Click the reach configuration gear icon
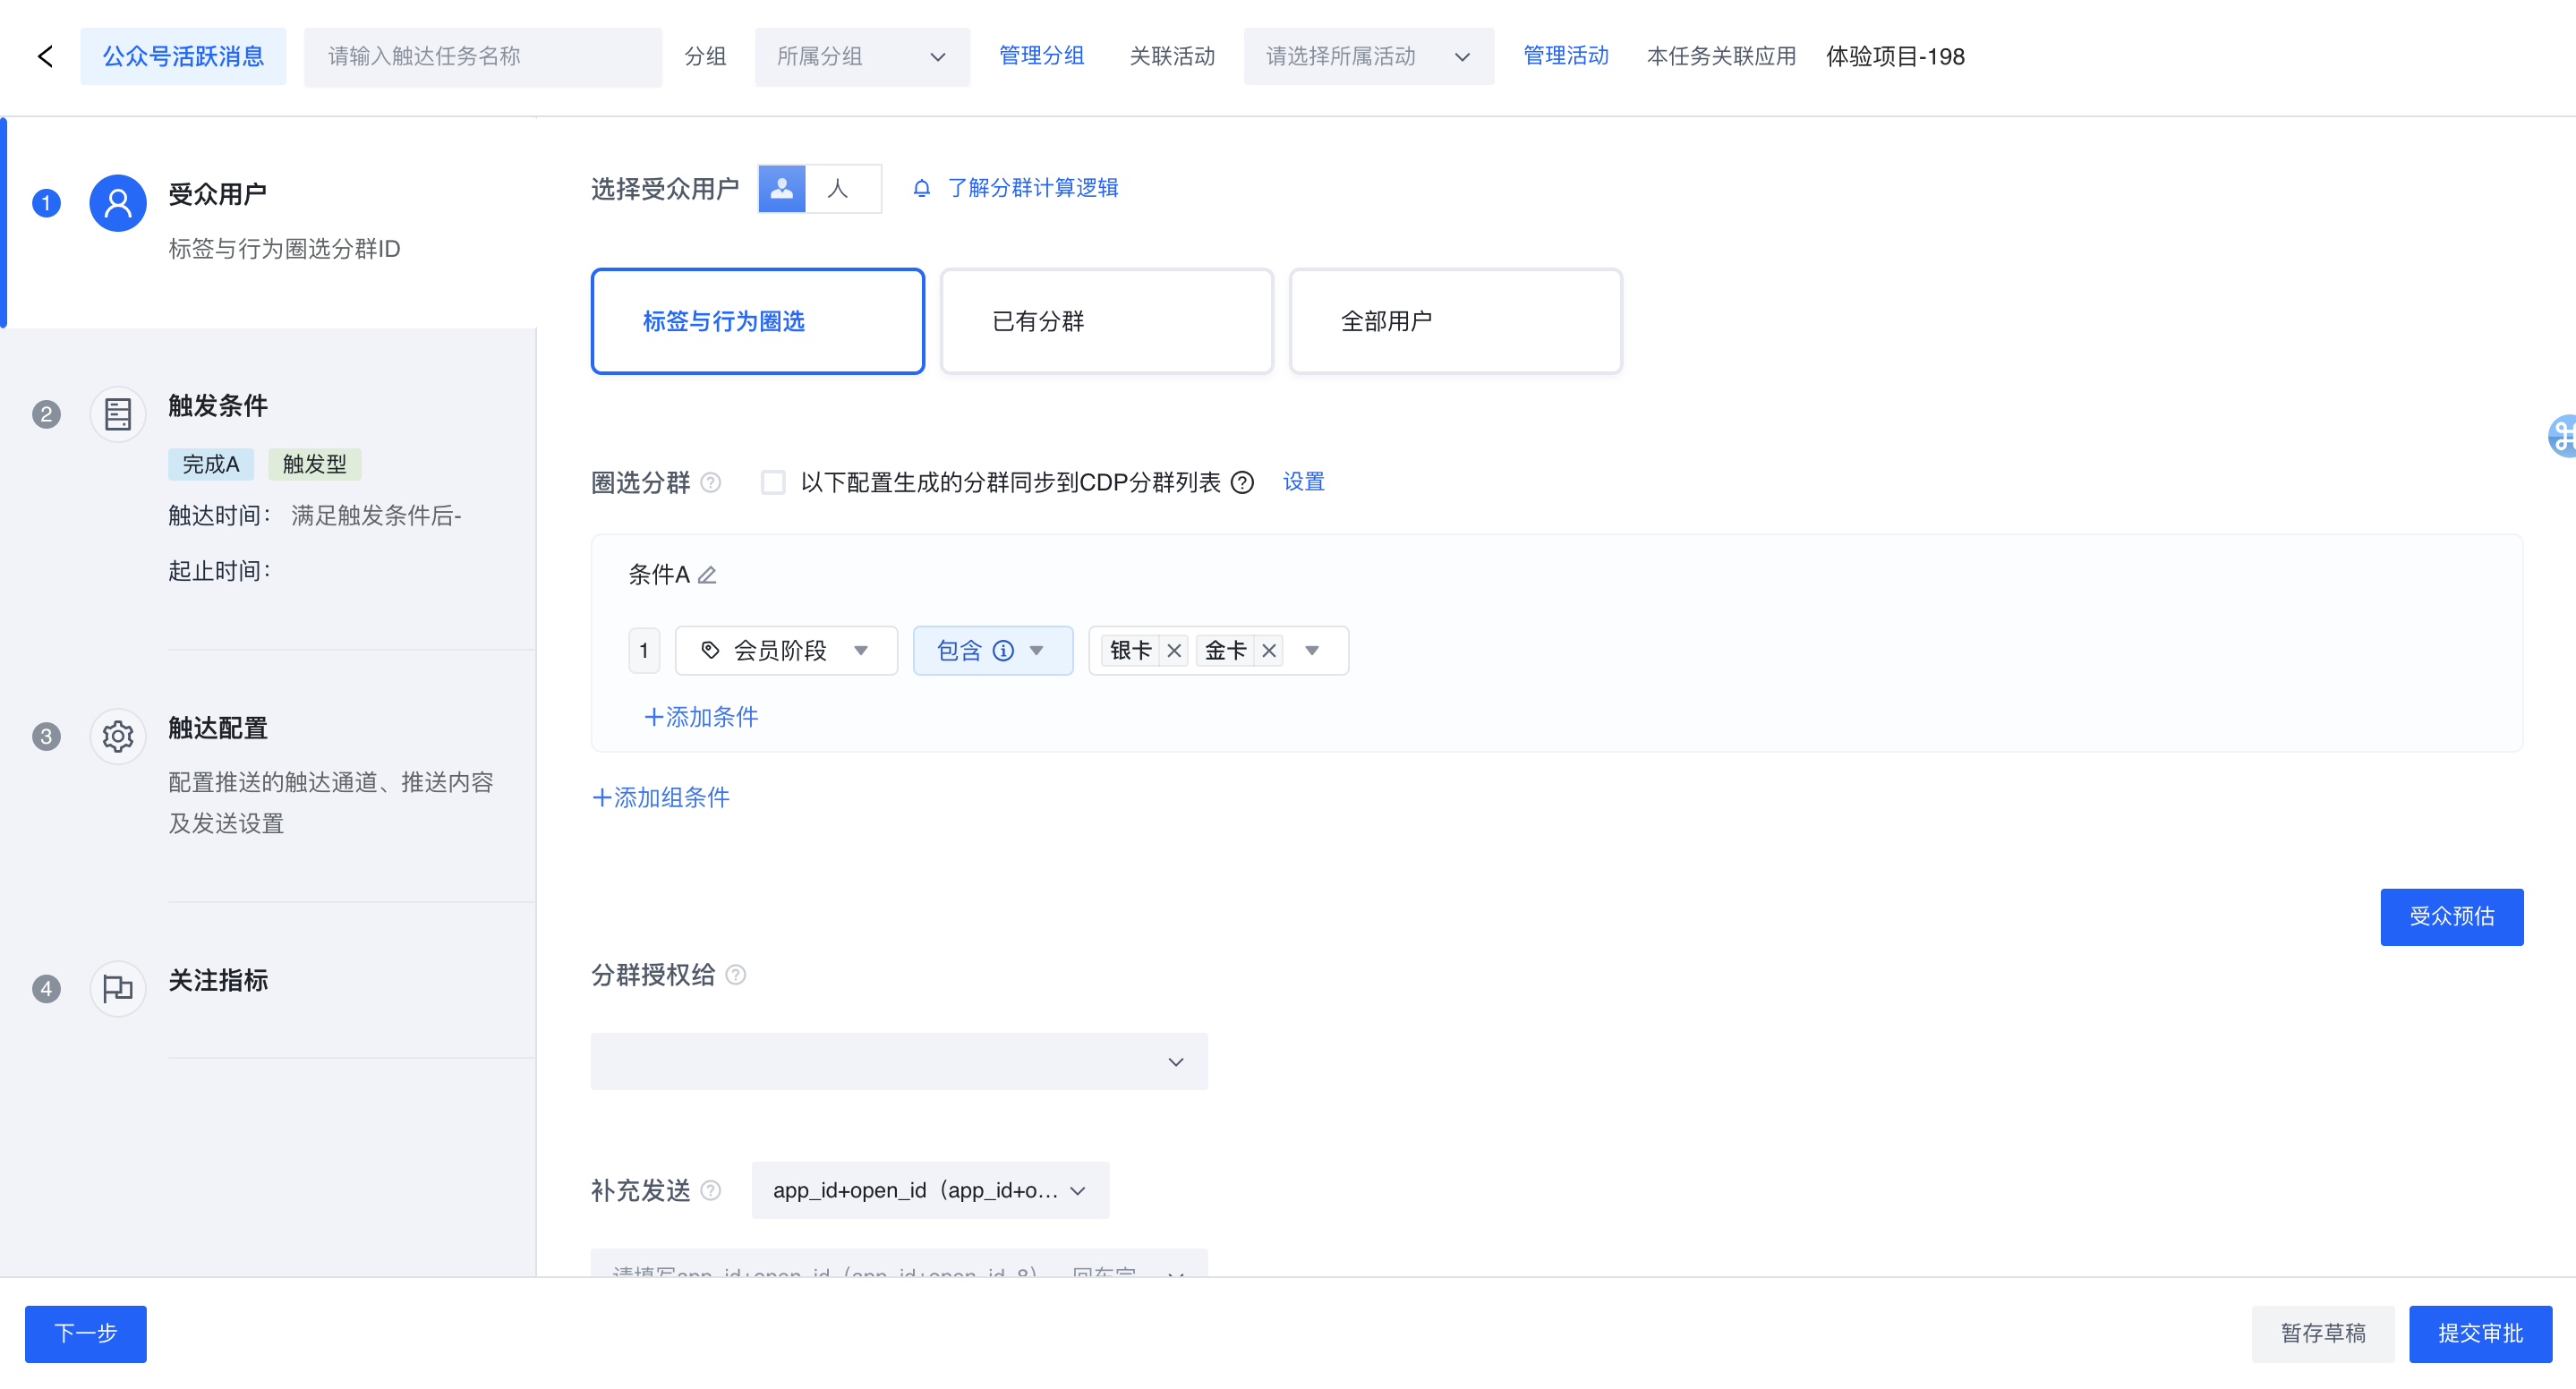The image size is (2576, 1389). pos(118,736)
